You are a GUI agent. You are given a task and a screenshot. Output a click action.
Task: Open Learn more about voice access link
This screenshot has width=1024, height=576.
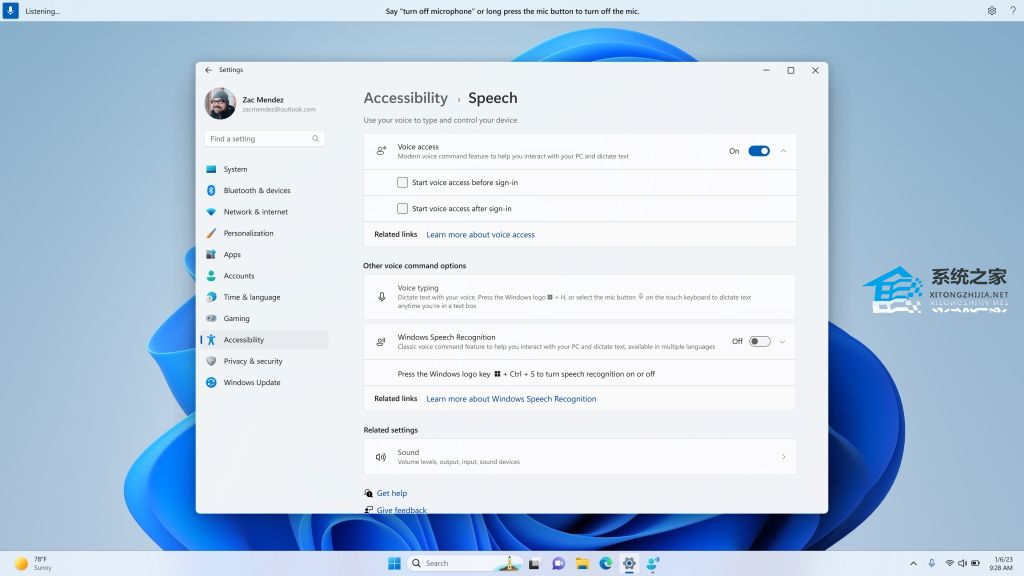point(480,234)
